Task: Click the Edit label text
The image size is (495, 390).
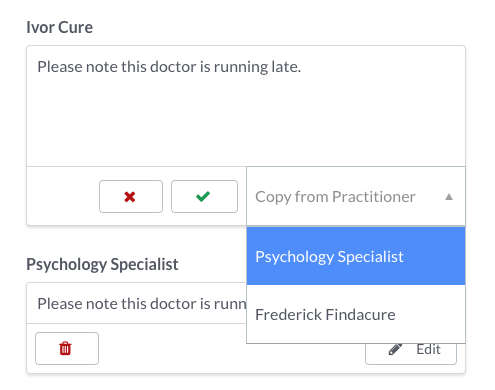Action: click(x=428, y=349)
